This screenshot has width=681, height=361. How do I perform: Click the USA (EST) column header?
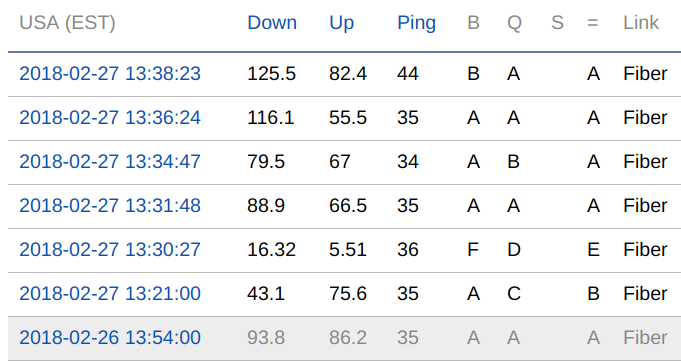pos(67,23)
